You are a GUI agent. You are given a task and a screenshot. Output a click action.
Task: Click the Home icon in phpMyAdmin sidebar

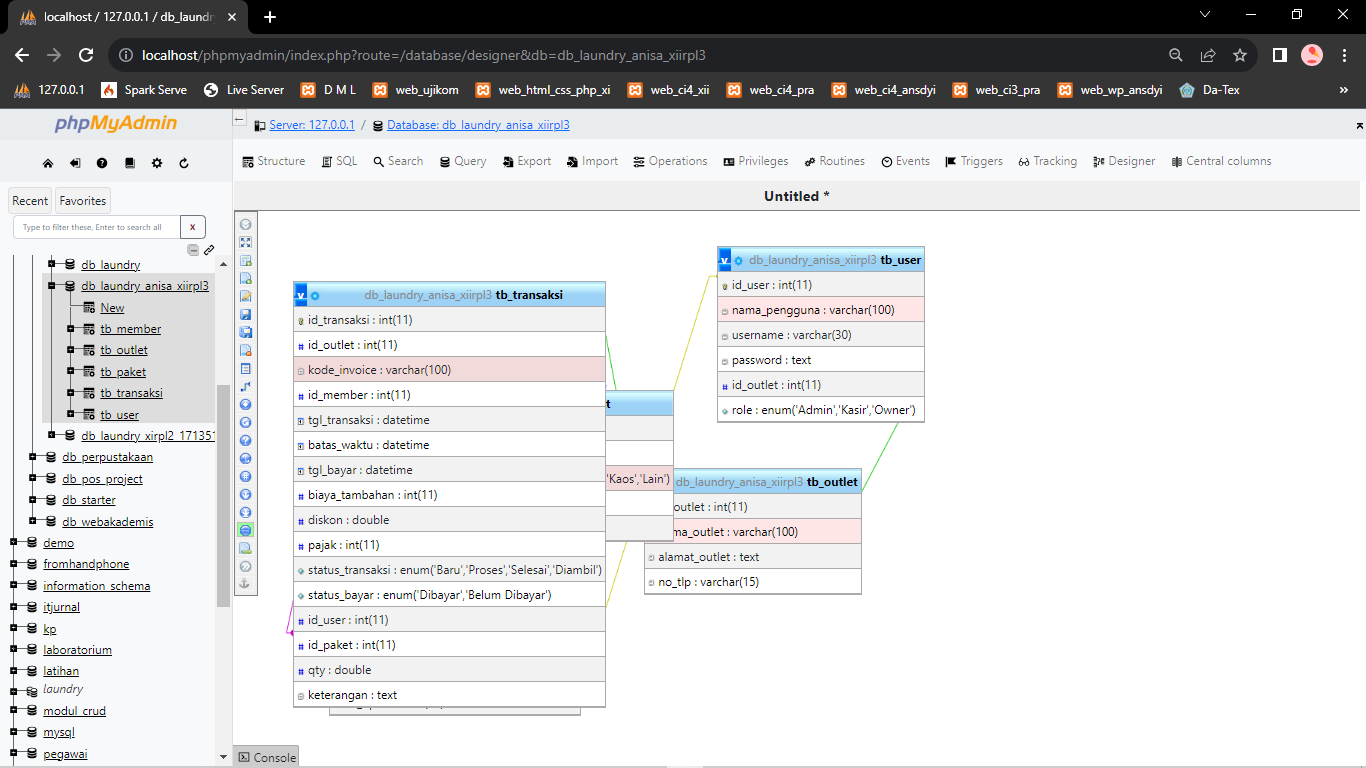(x=48, y=163)
